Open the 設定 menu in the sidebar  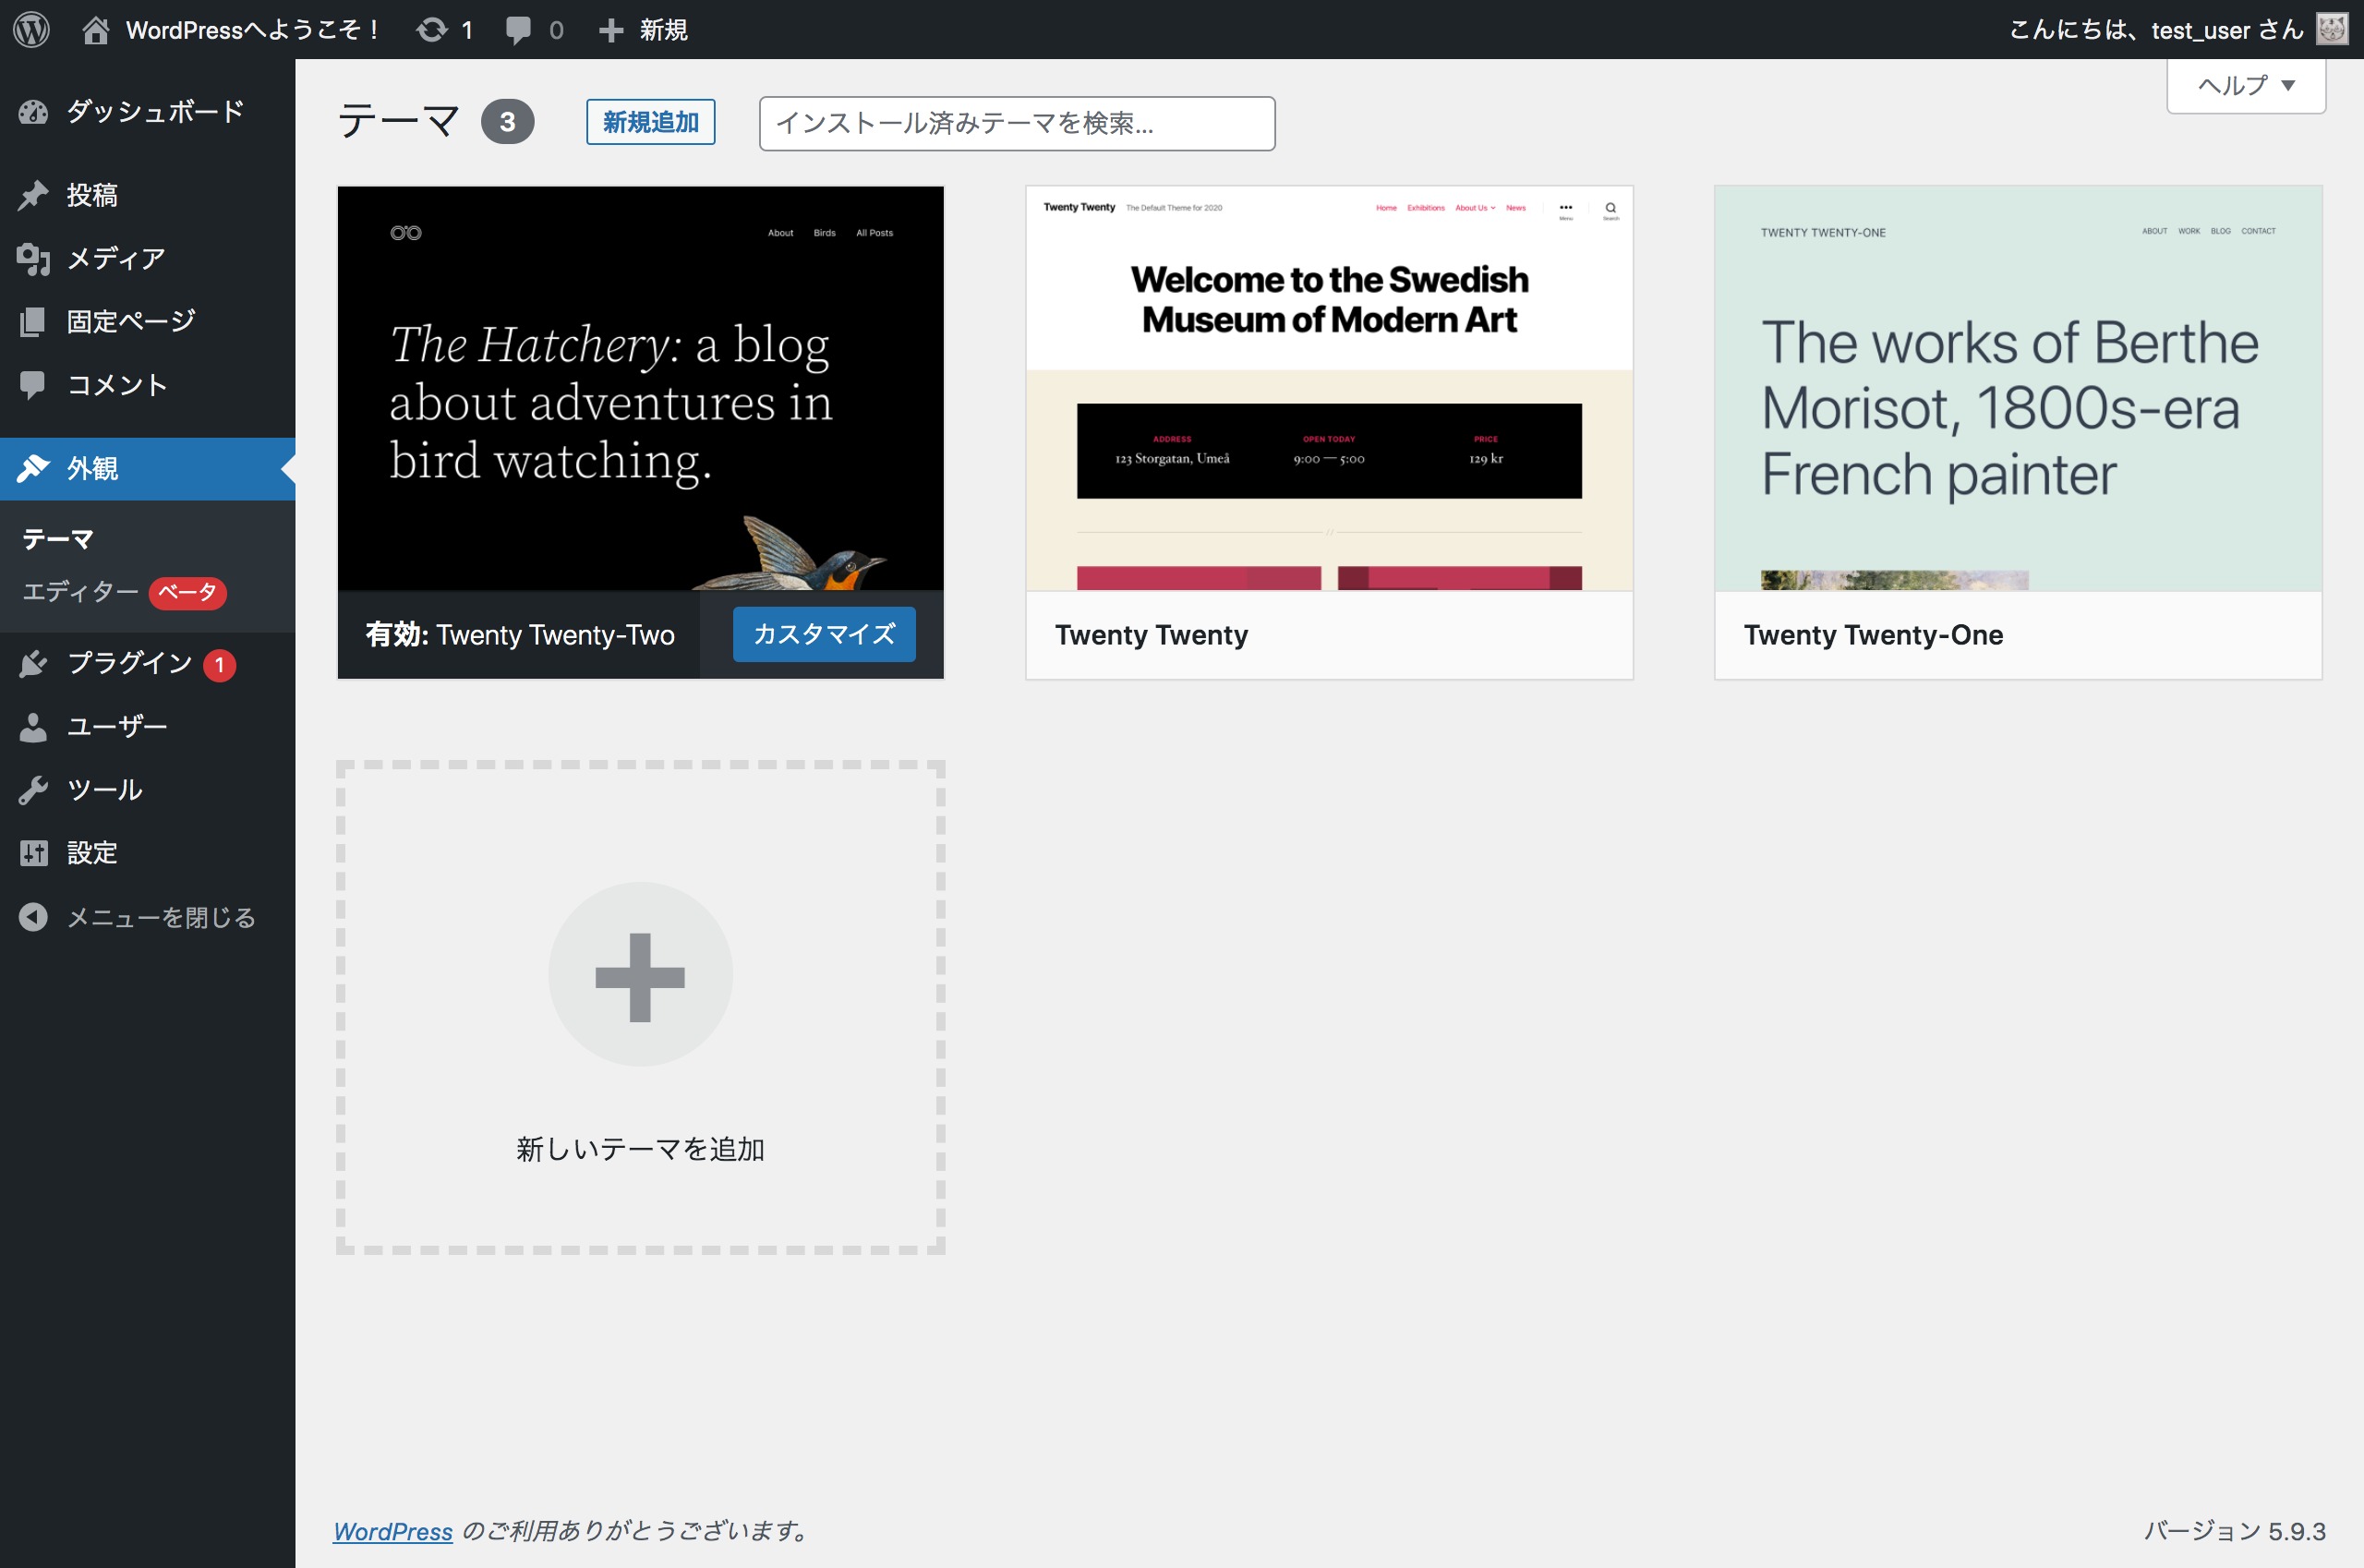92,853
